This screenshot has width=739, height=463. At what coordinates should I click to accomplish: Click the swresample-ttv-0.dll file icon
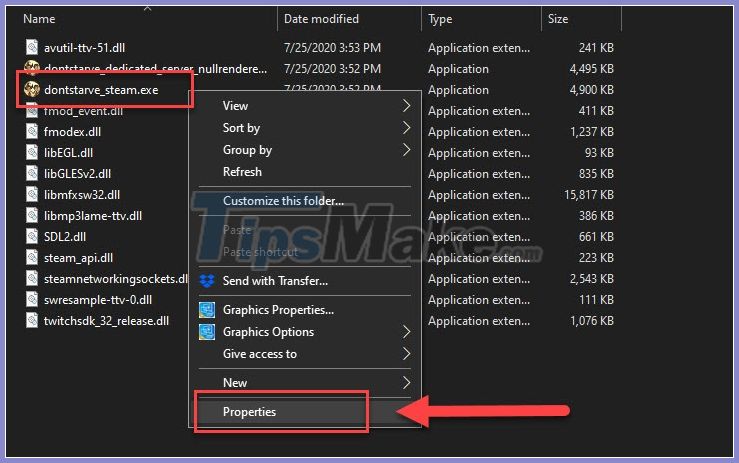coord(32,299)
